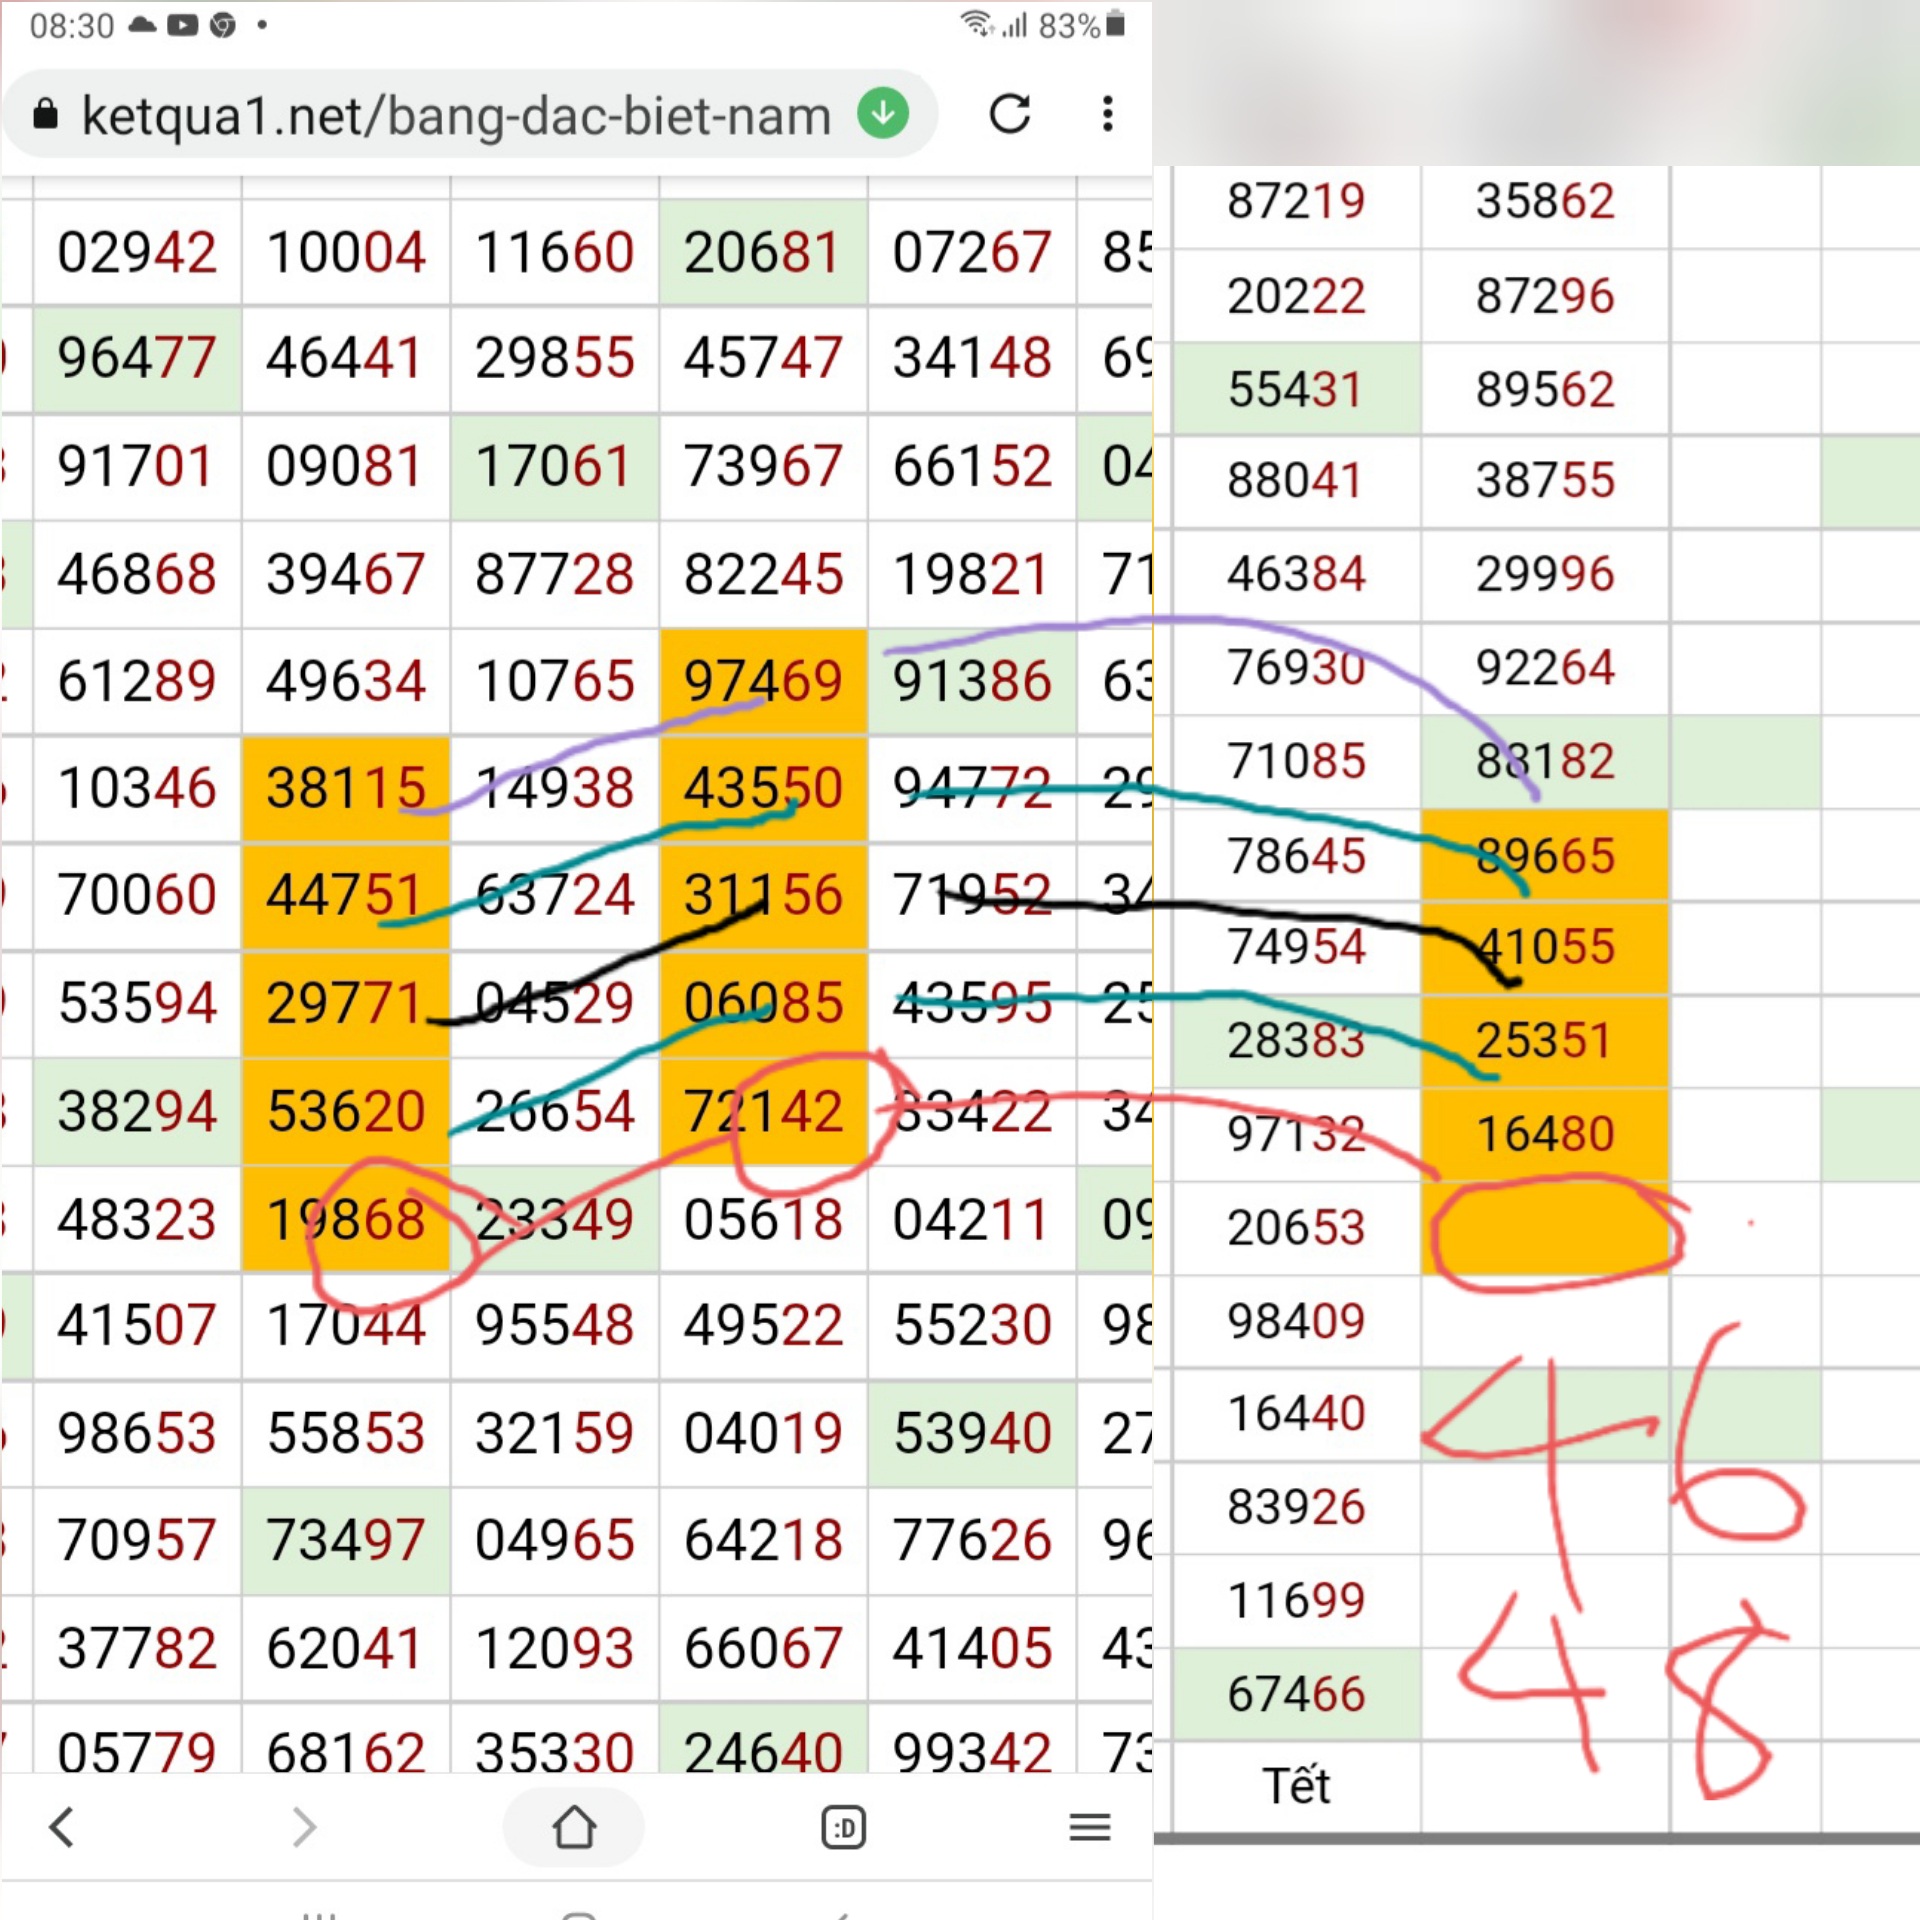Open the three-dot browser menu

point(1107,114)
